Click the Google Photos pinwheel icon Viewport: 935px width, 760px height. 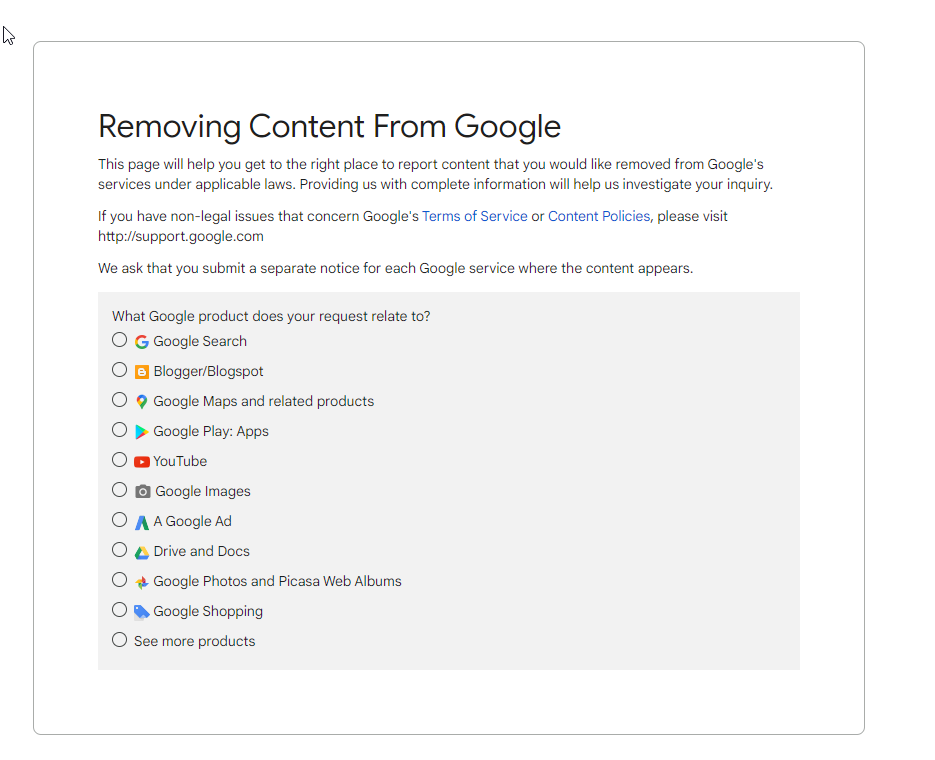[141, 582]
